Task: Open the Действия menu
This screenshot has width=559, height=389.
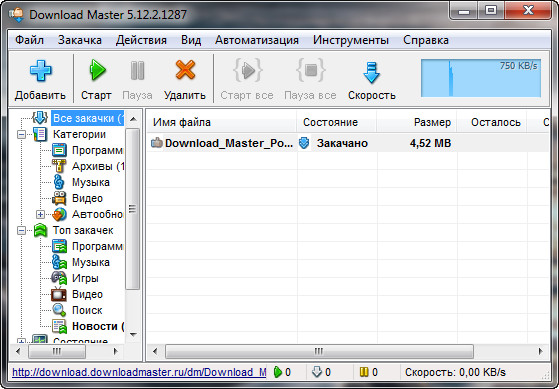Action: (x=141, y=40)
